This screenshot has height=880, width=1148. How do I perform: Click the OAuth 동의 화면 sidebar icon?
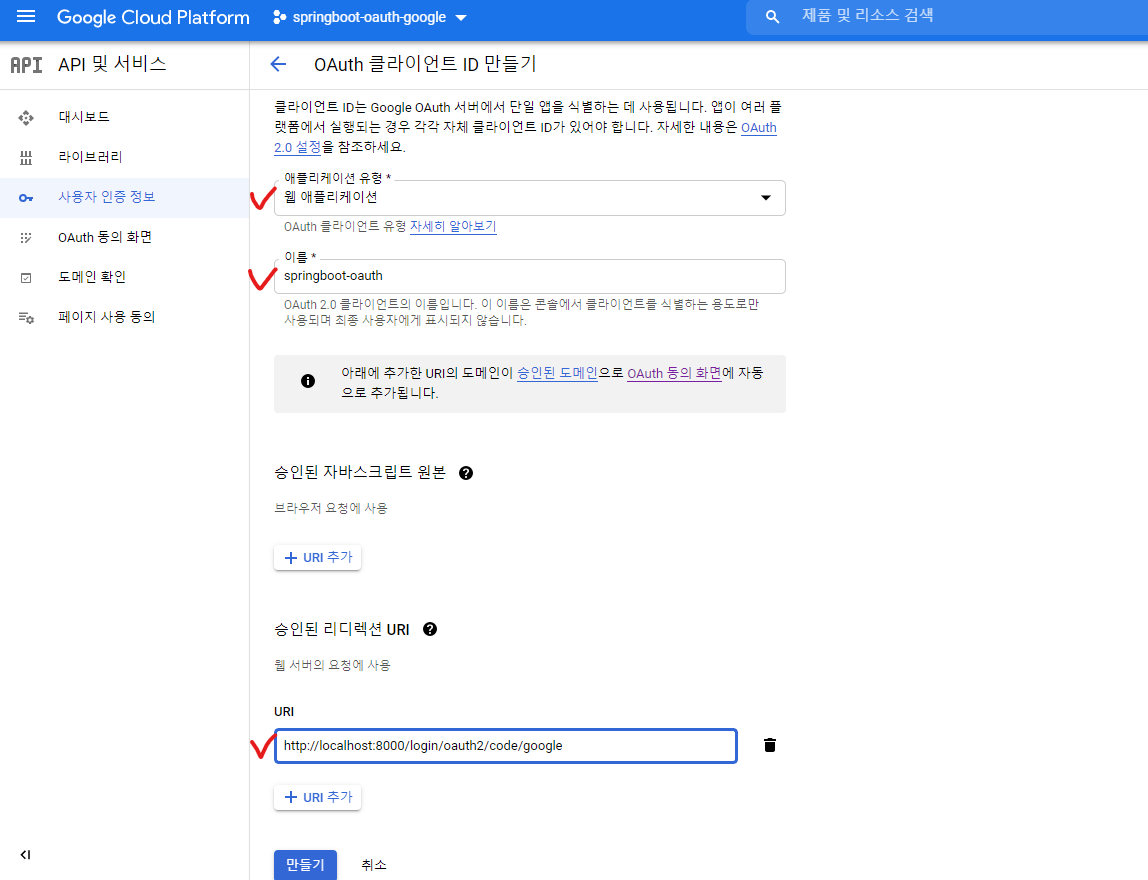click(x=26, y=237)
